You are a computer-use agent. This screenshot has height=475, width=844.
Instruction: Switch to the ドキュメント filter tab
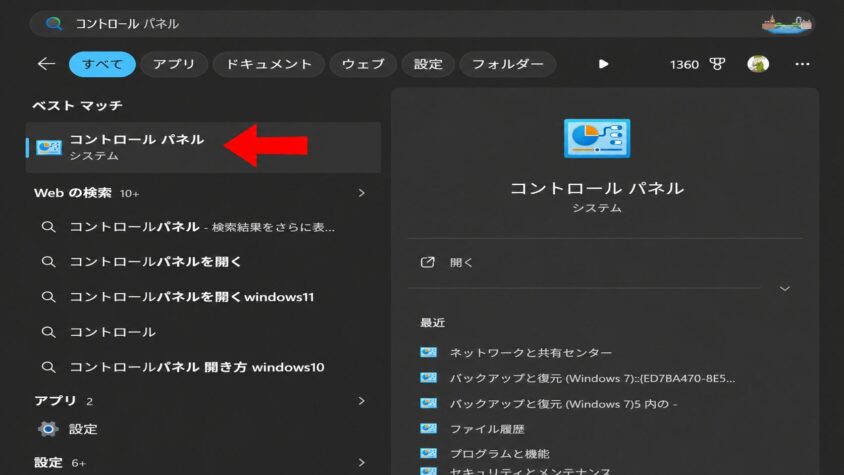(x=269, y=64)
